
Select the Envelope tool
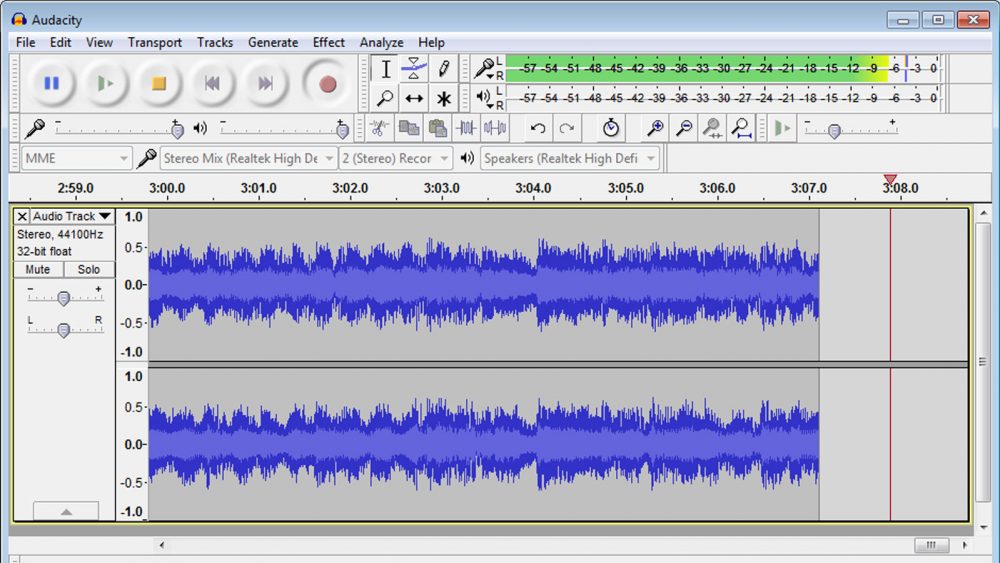414,68
